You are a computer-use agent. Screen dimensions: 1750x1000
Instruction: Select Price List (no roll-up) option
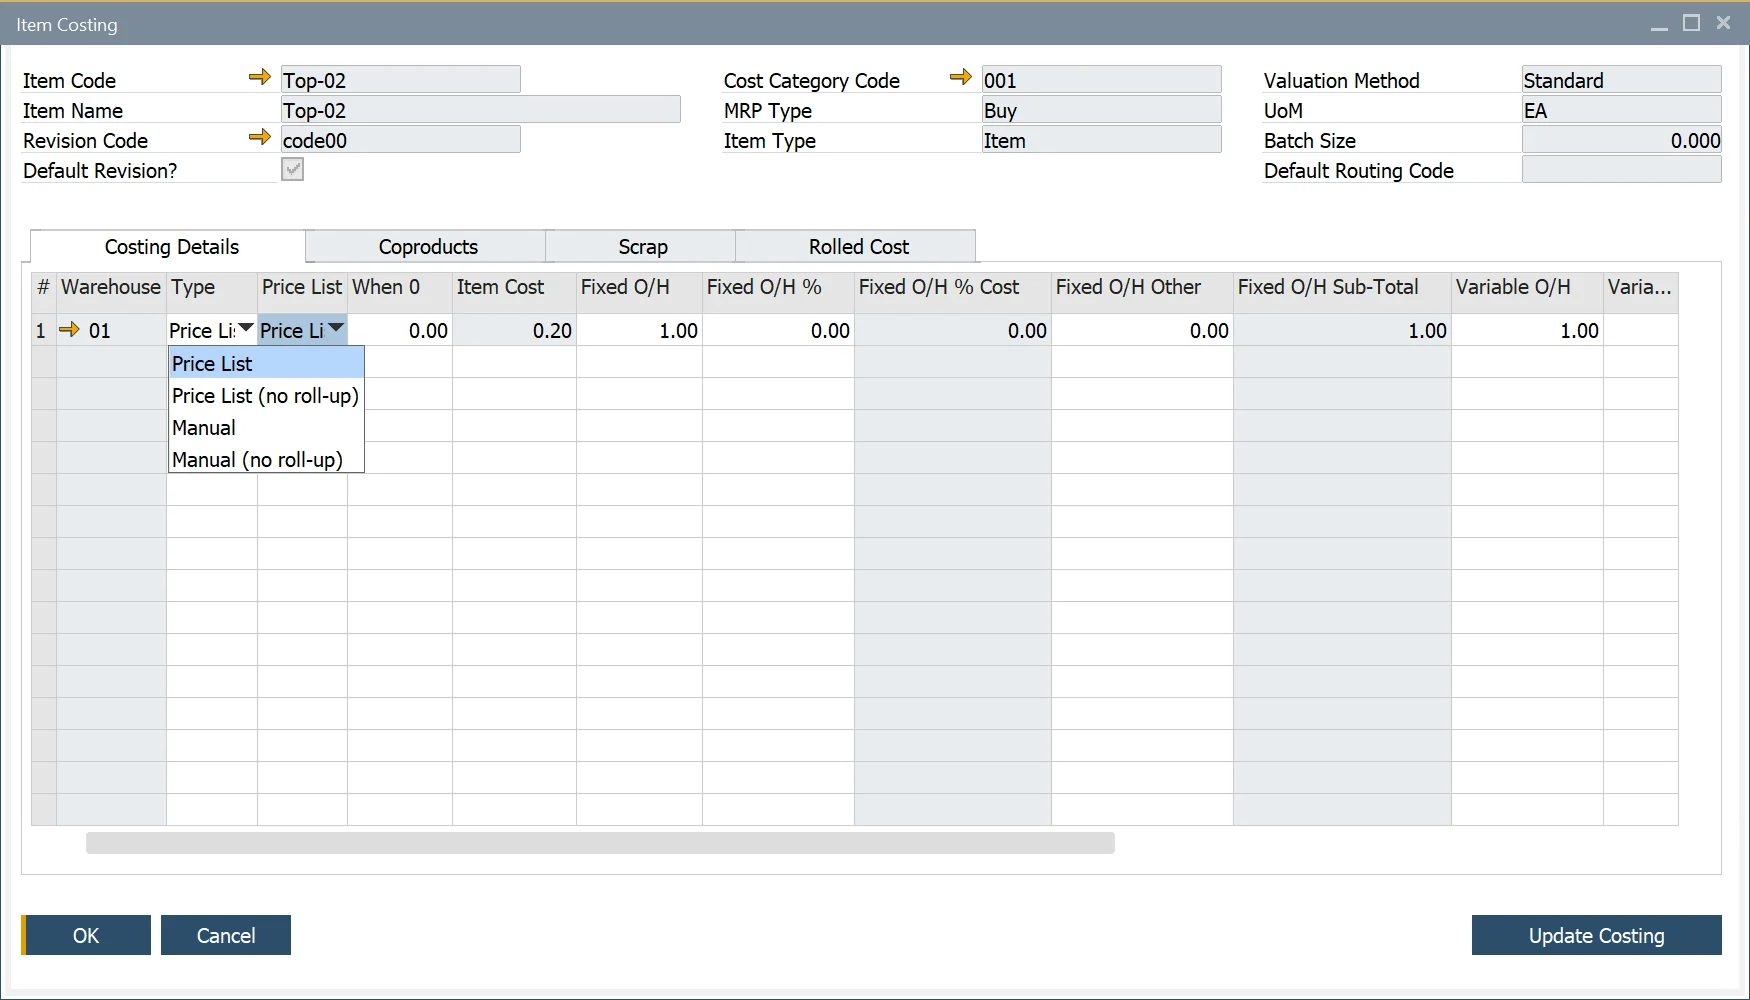tap(264, 395)
